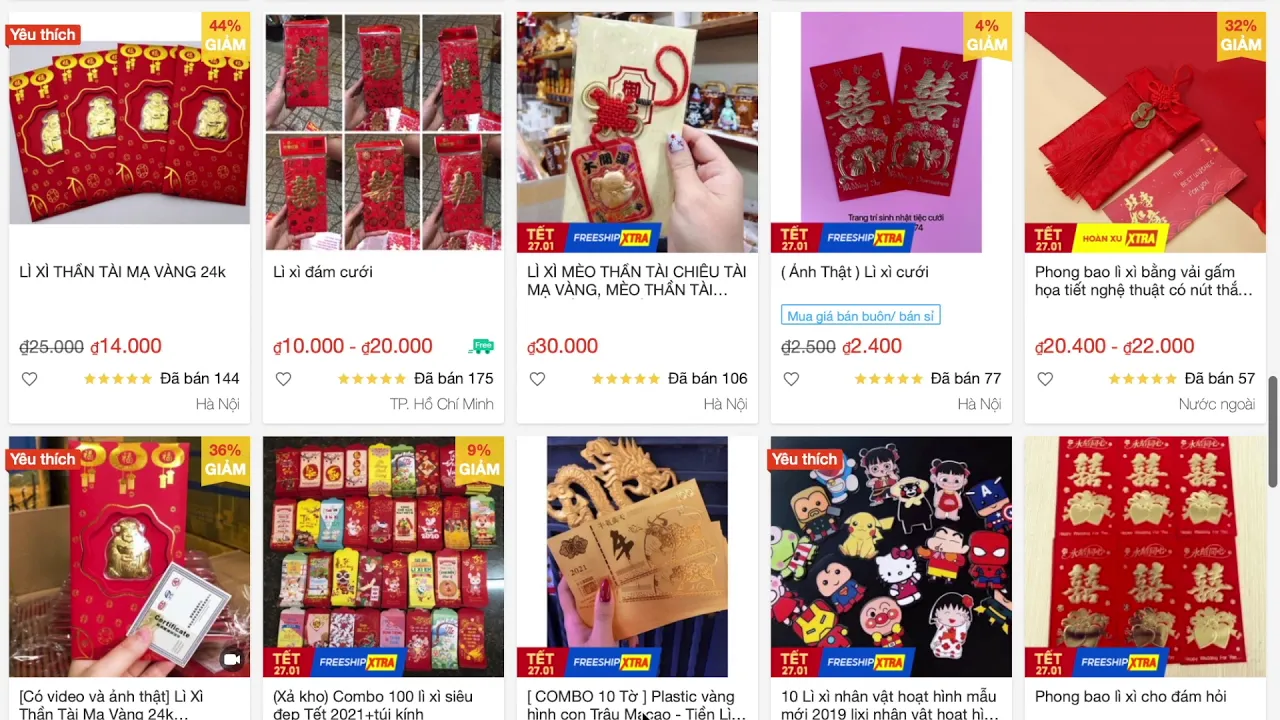
Task: Click heart icon for (Ảnh Thật) Lì xì cưới
Action: 791,379
